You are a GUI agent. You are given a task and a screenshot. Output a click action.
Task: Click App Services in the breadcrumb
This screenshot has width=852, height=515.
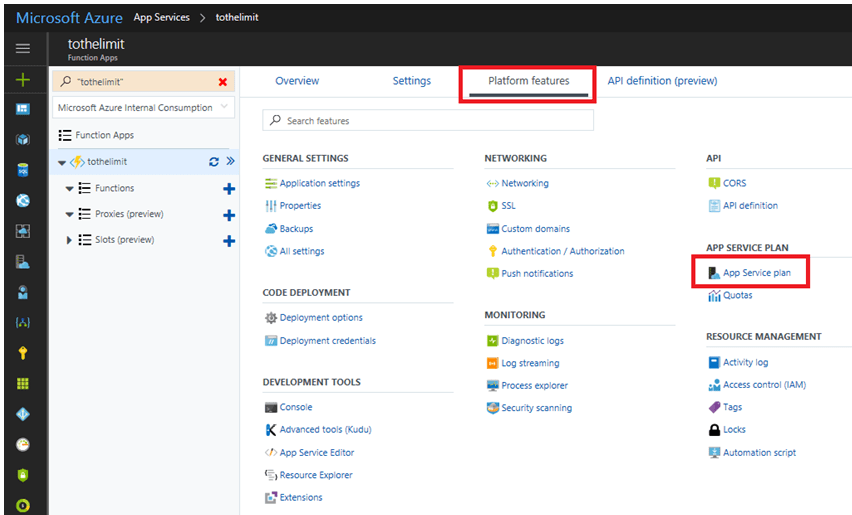(x=162, y=17)
